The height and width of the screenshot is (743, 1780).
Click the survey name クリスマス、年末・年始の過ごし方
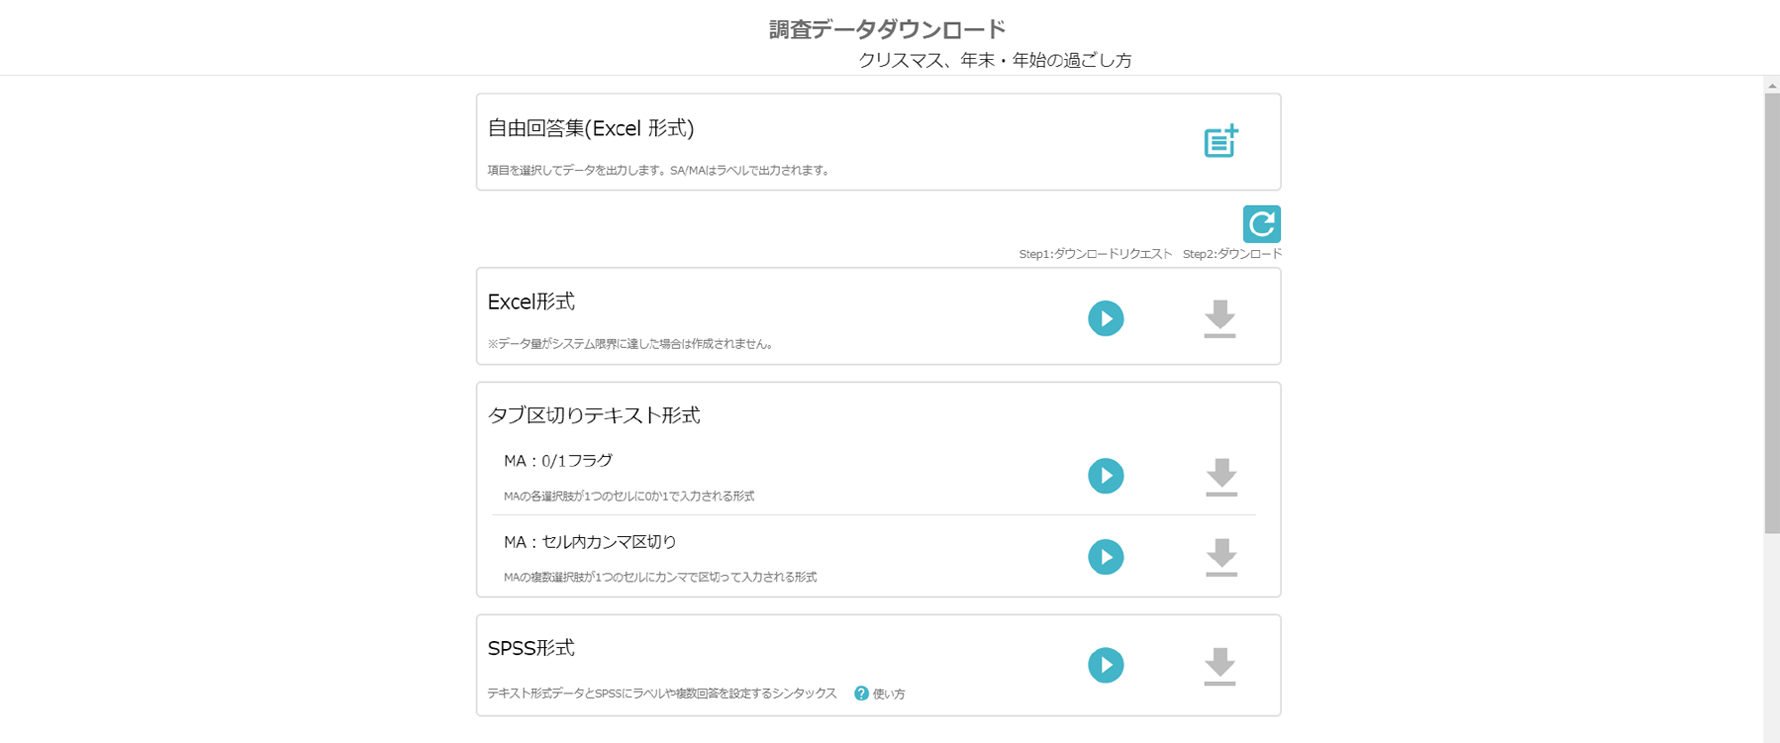[994, 61]
